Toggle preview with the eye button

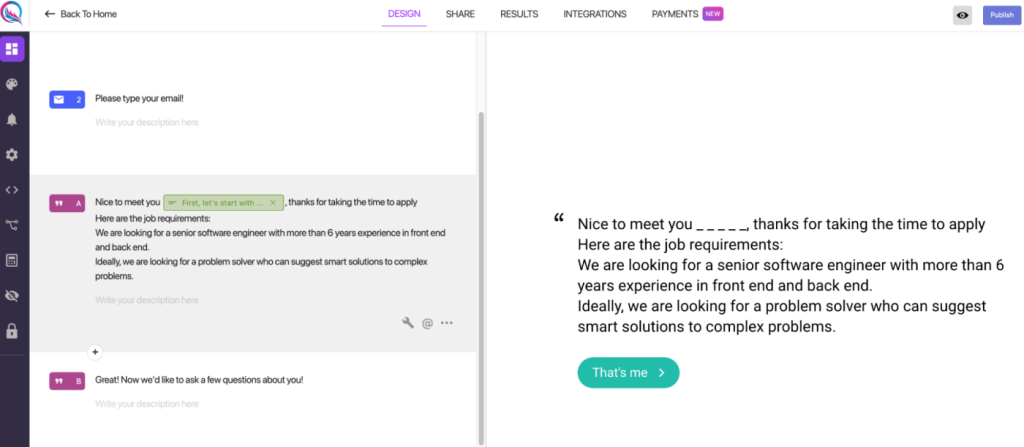(963, 14)
